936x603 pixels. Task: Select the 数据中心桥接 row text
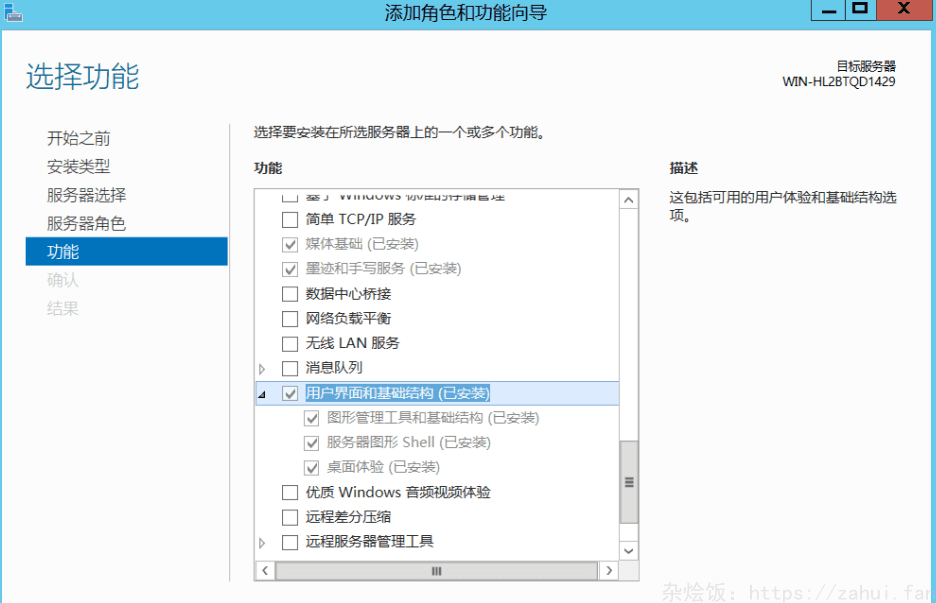point(348,294)
